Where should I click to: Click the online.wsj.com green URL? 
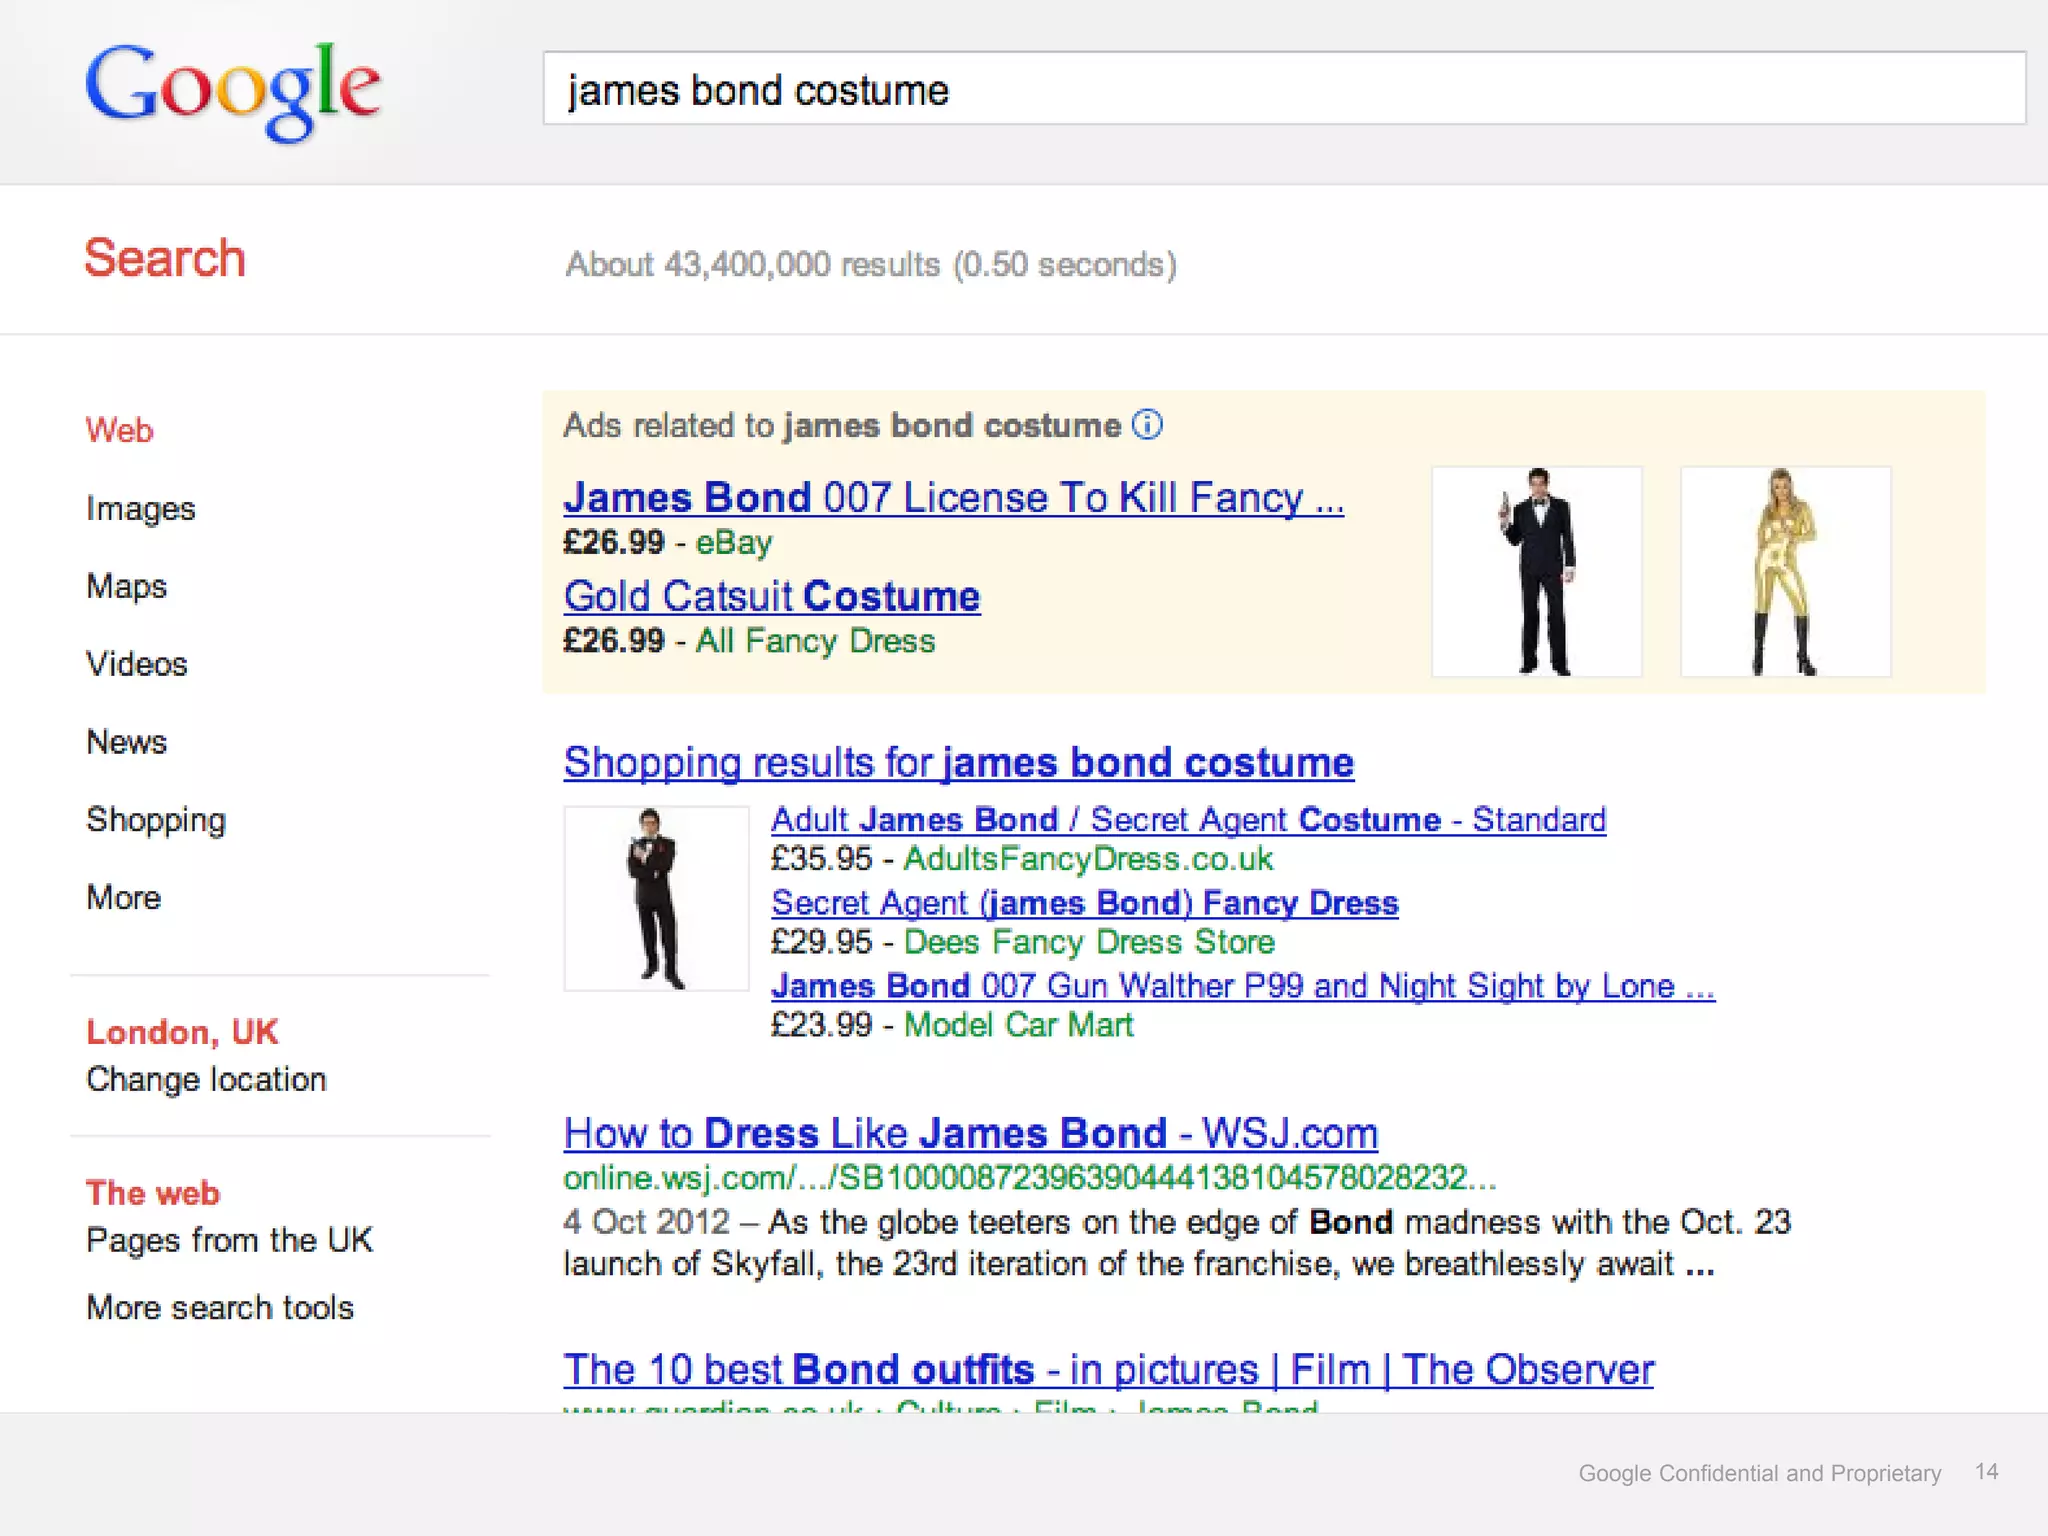[x=1029, y=1178]
